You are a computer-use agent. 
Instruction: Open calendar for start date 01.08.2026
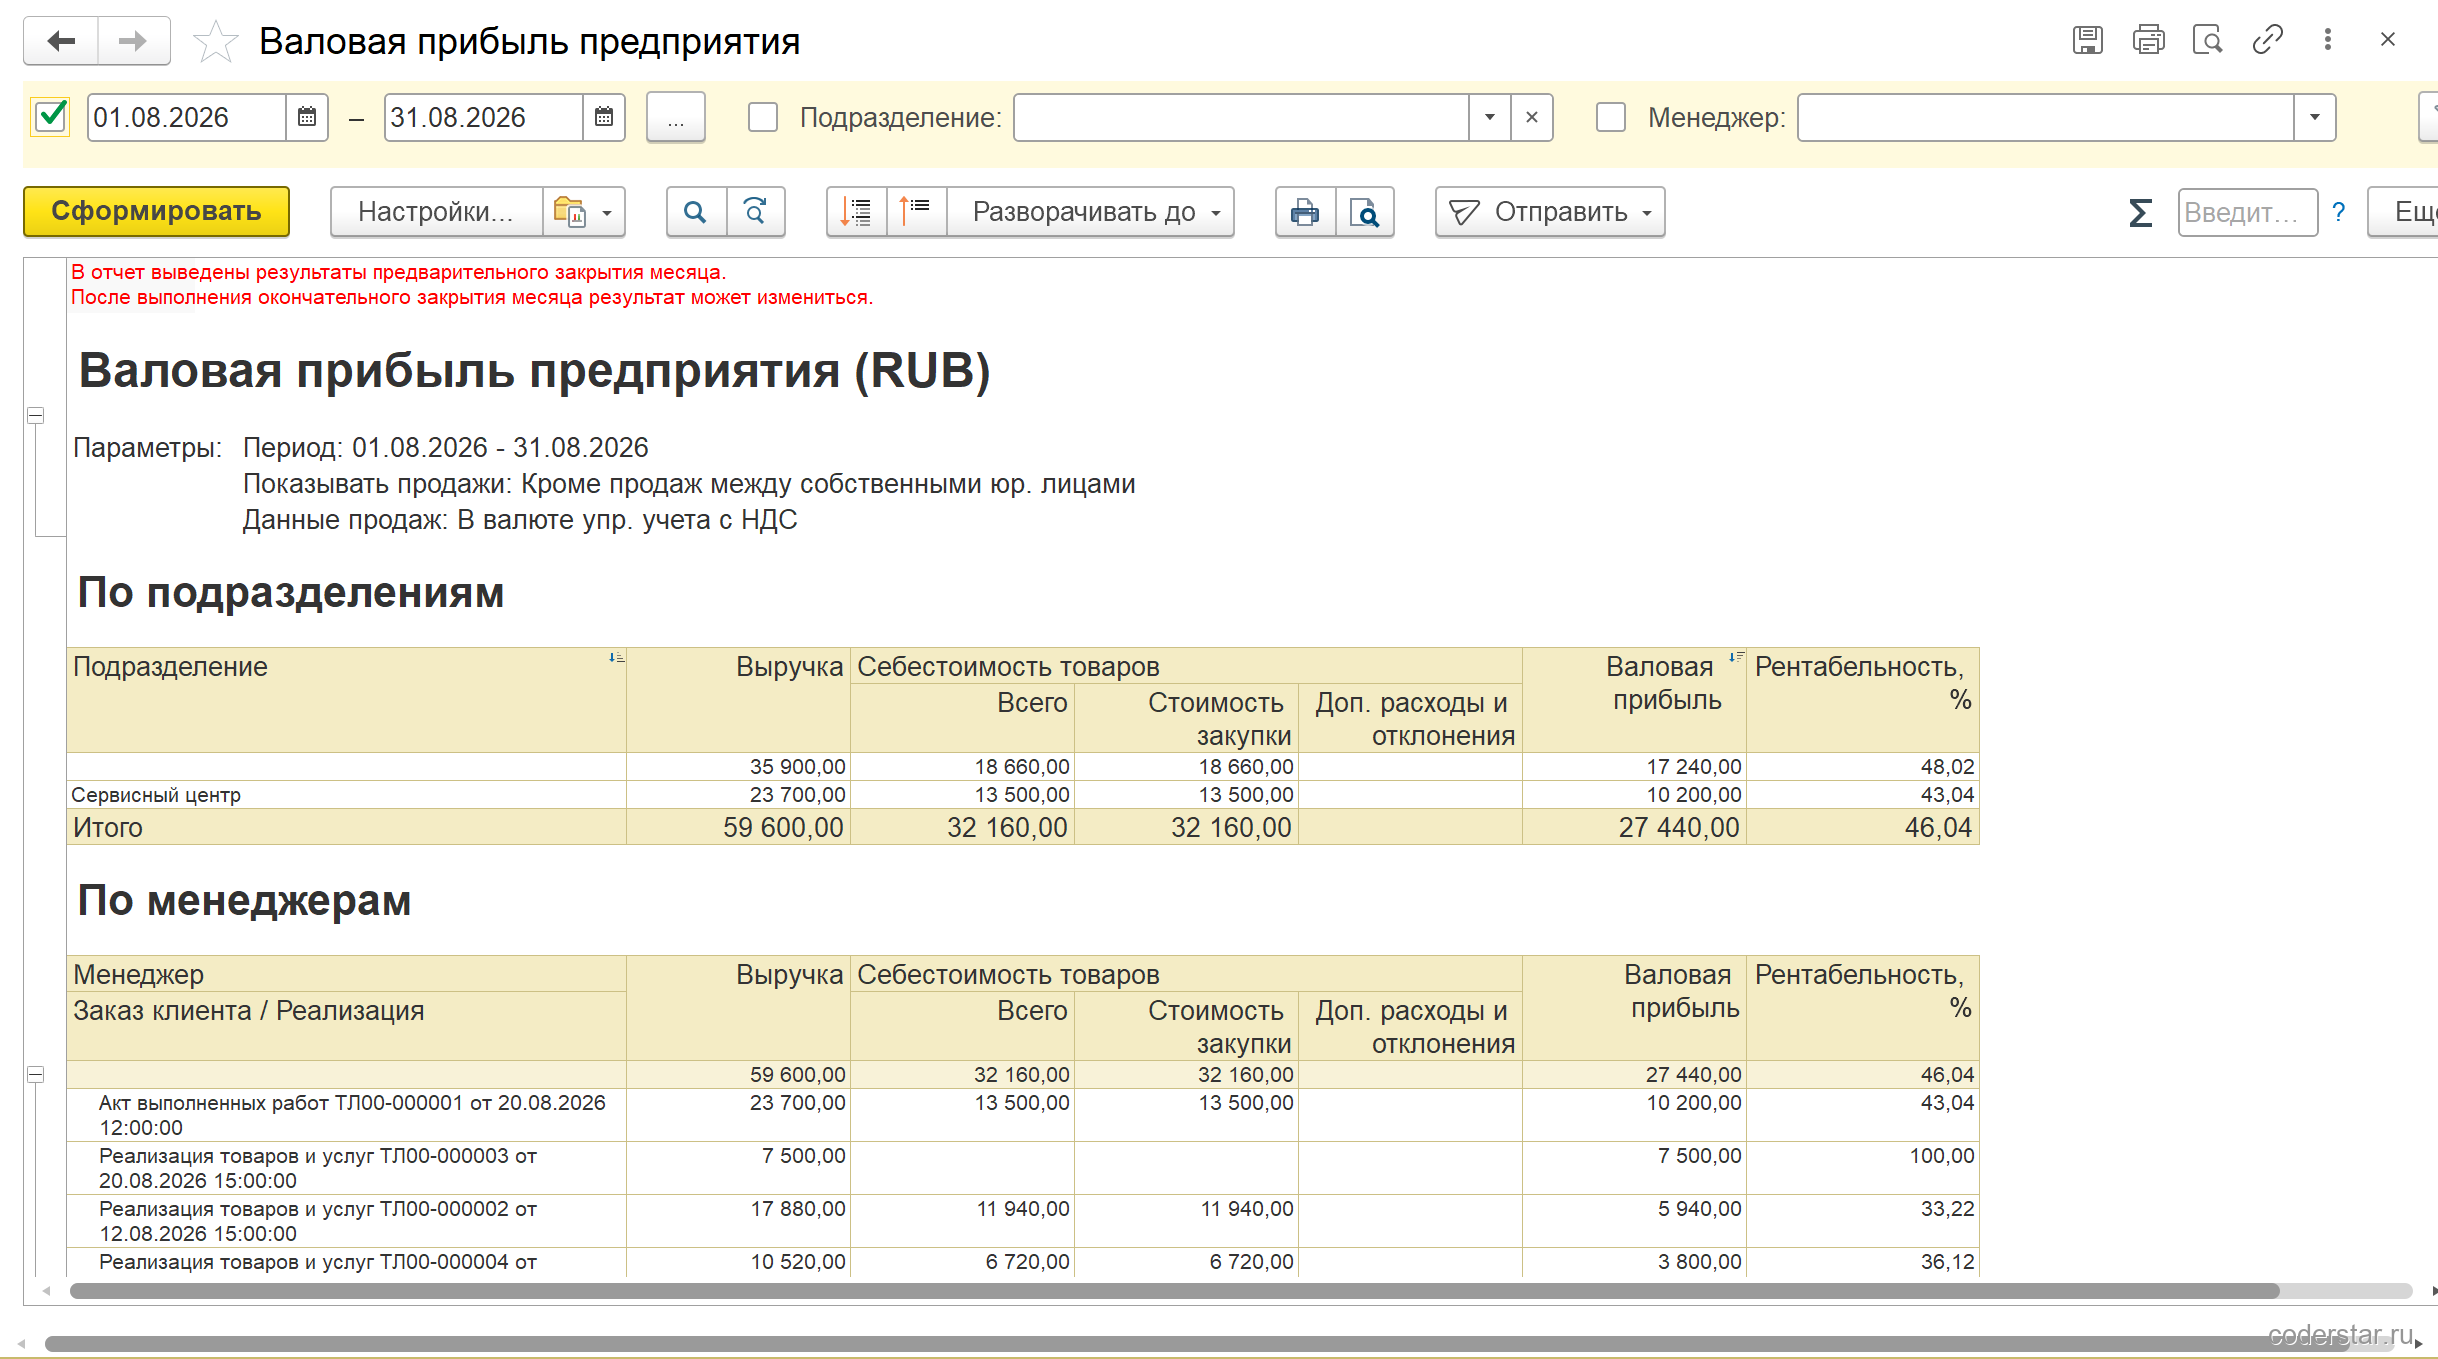click(307, 117)
